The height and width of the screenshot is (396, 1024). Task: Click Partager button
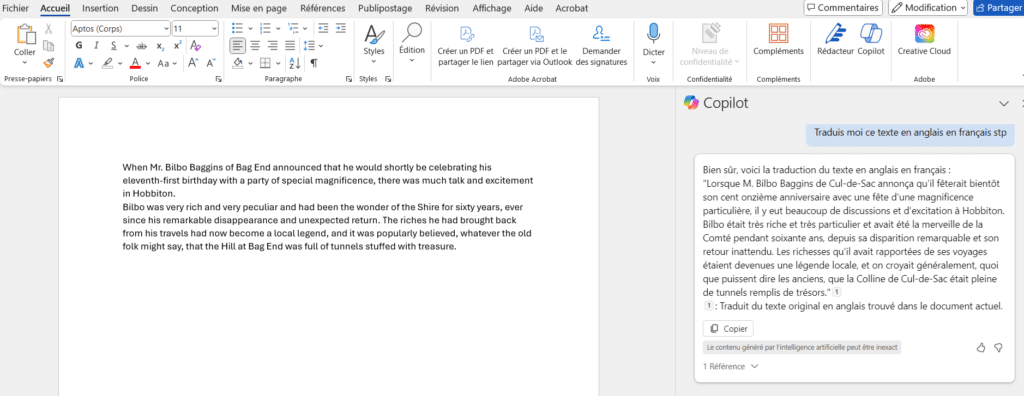coord(999,8)
